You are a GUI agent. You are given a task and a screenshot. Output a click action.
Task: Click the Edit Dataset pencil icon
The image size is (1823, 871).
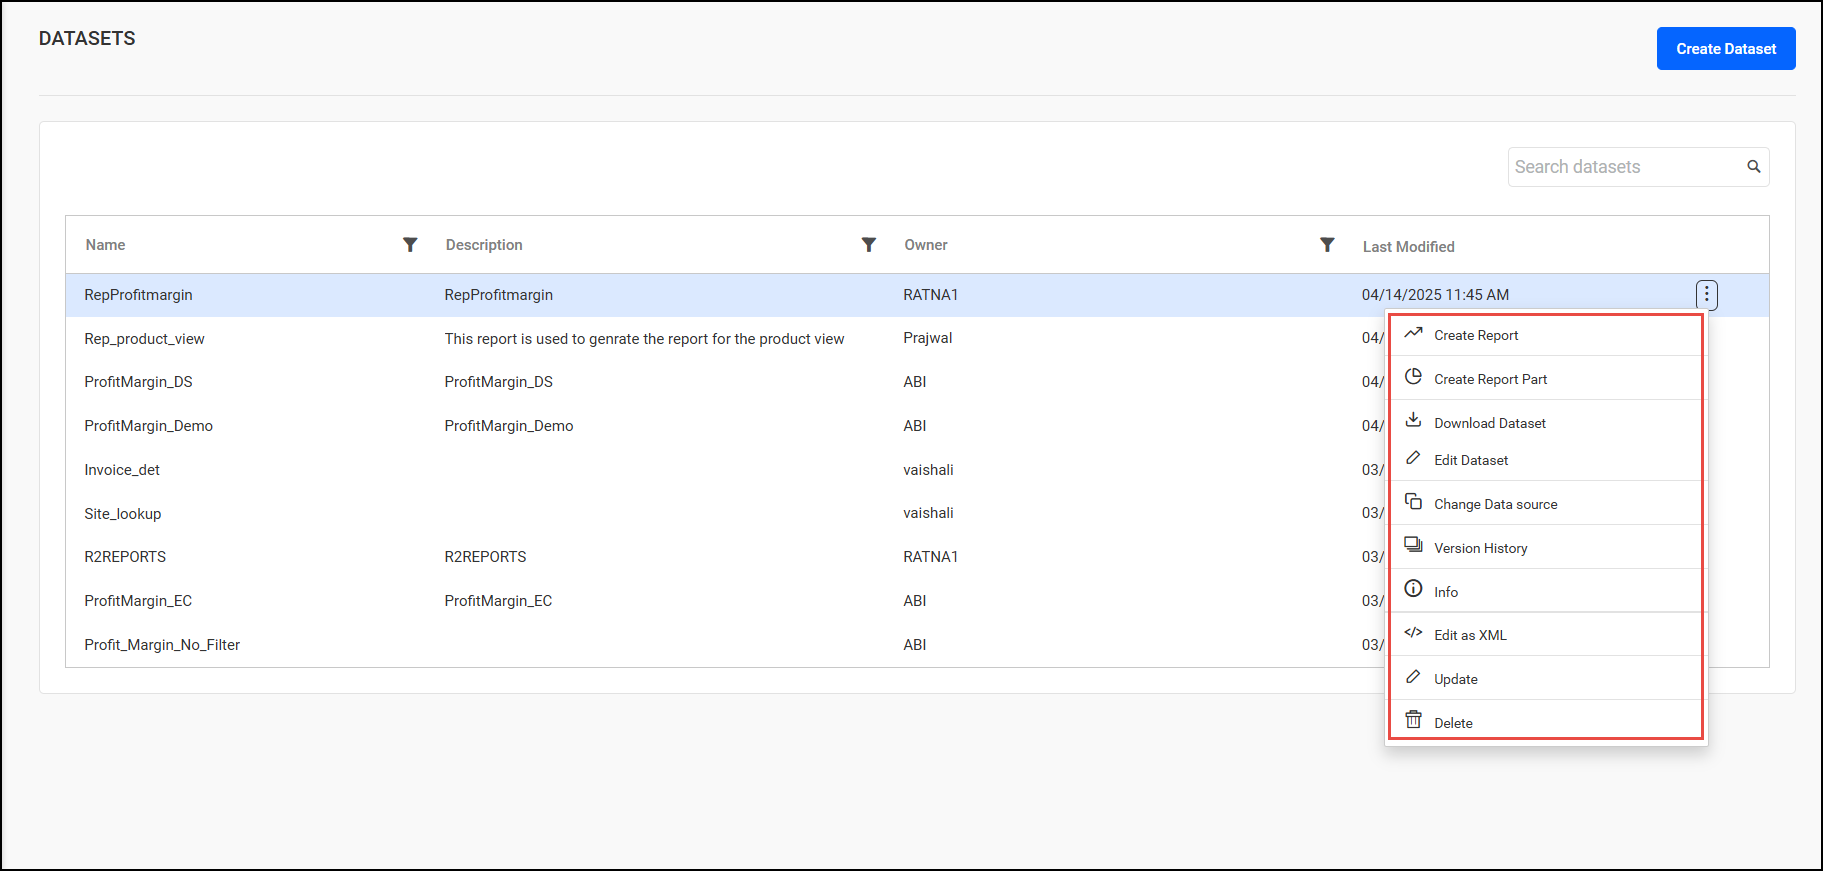(1413, 458)
